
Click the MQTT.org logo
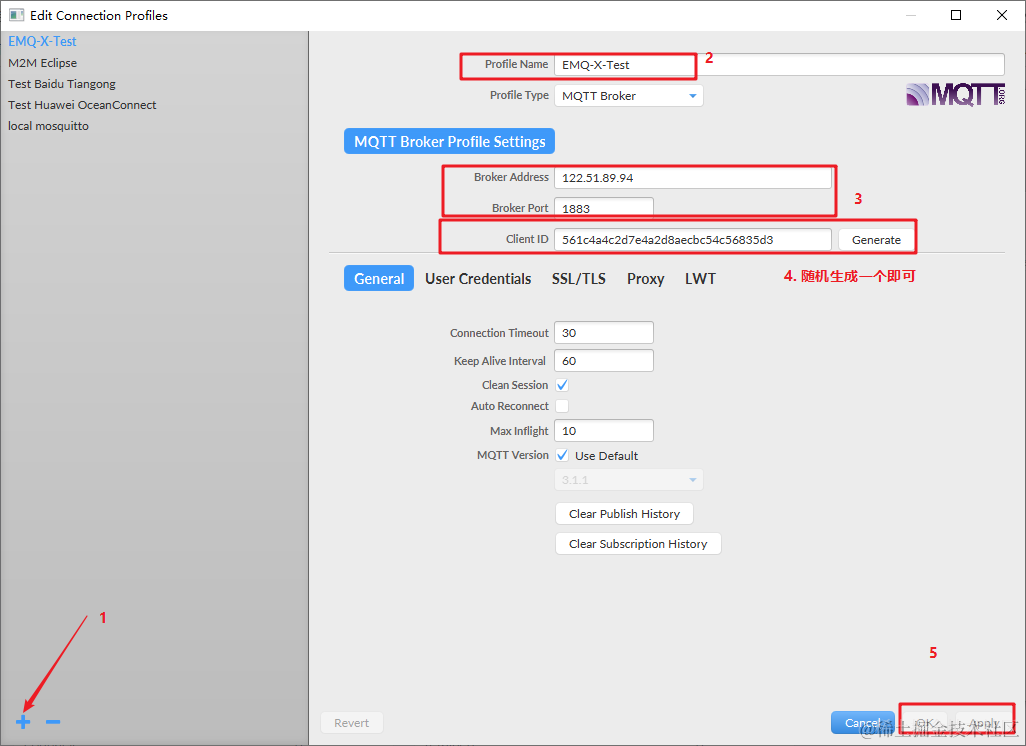[955, 95]
